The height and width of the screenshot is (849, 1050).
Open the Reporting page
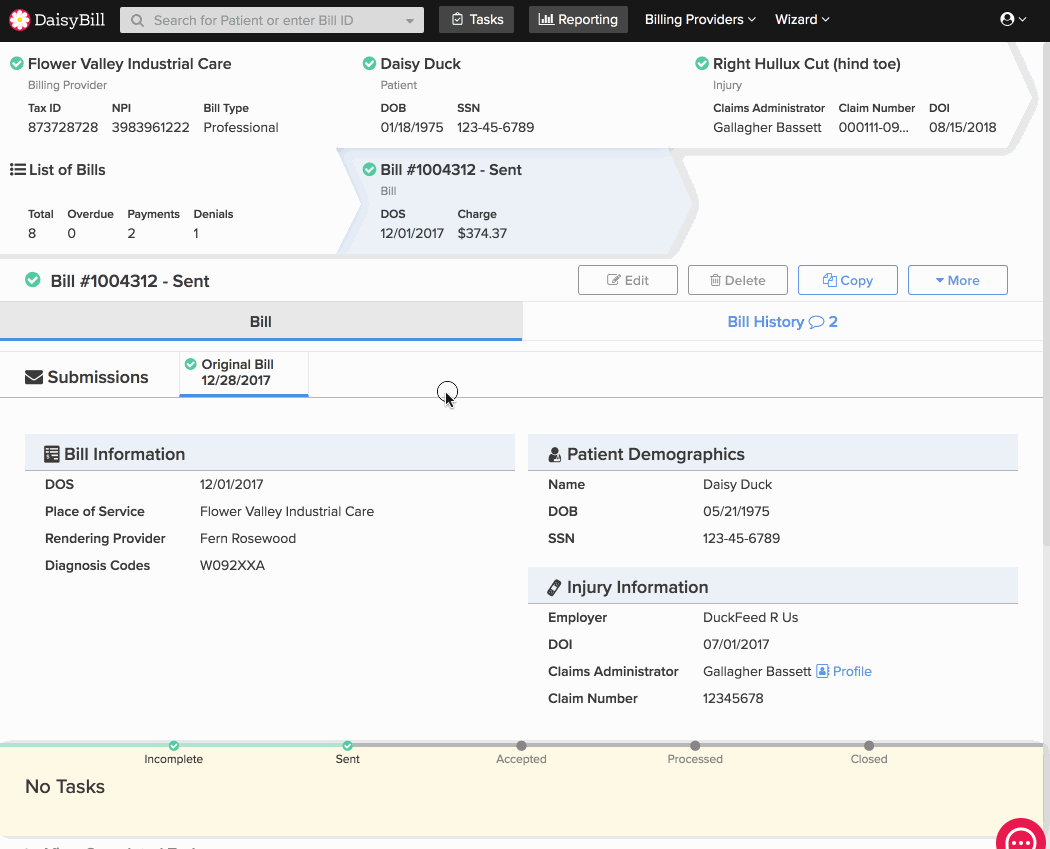pyautogui.click(x=578, y=19)
